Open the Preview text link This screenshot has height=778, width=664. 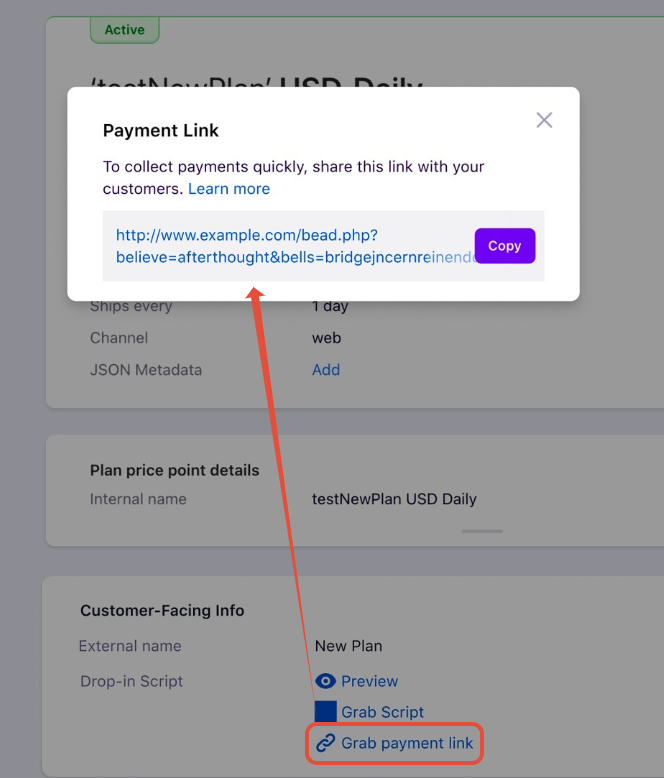[369, 681]
